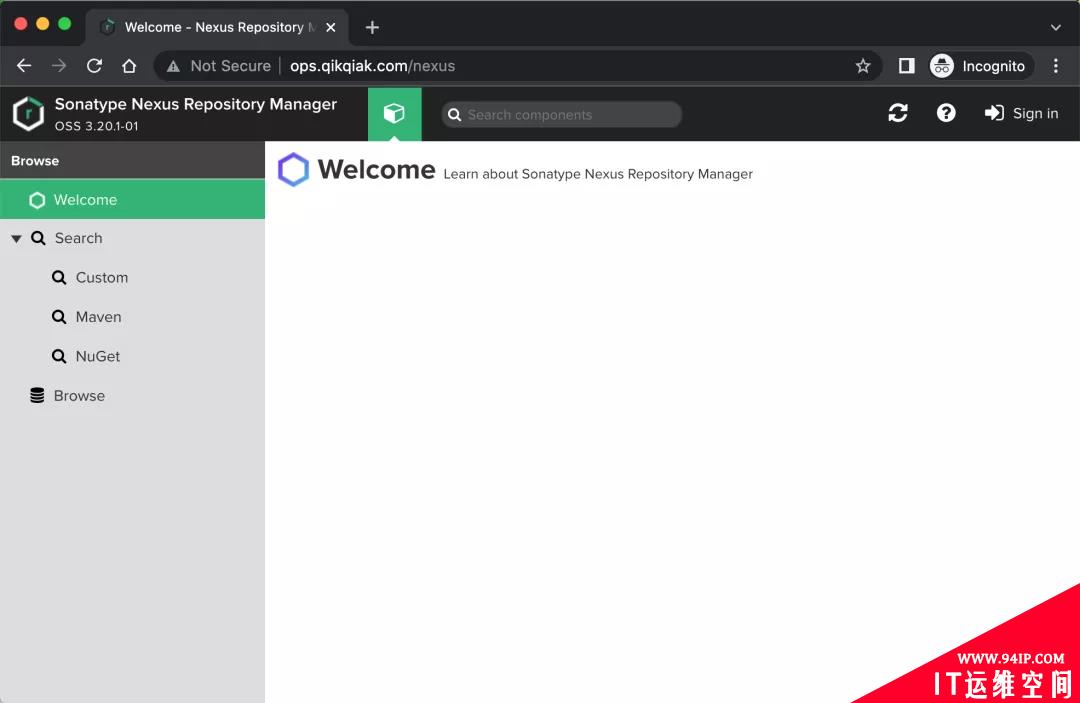Image resolution: width=1080 pixels, height=703 pixels.
Task: Open the Chrome three-dot menu
Action: [x=1056, y=66]
